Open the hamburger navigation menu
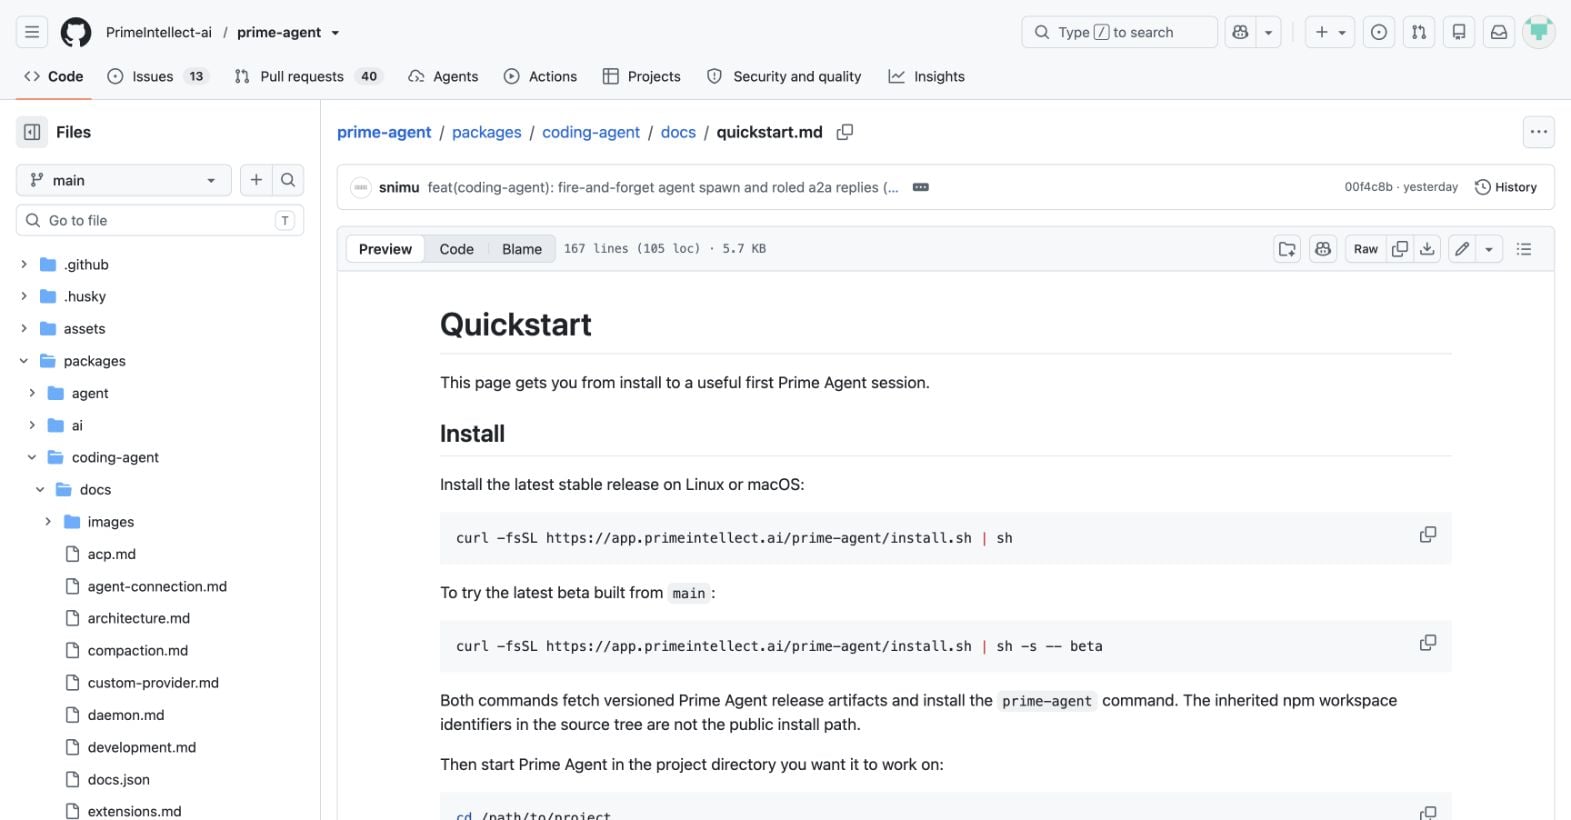 click(x=32, y=32)
